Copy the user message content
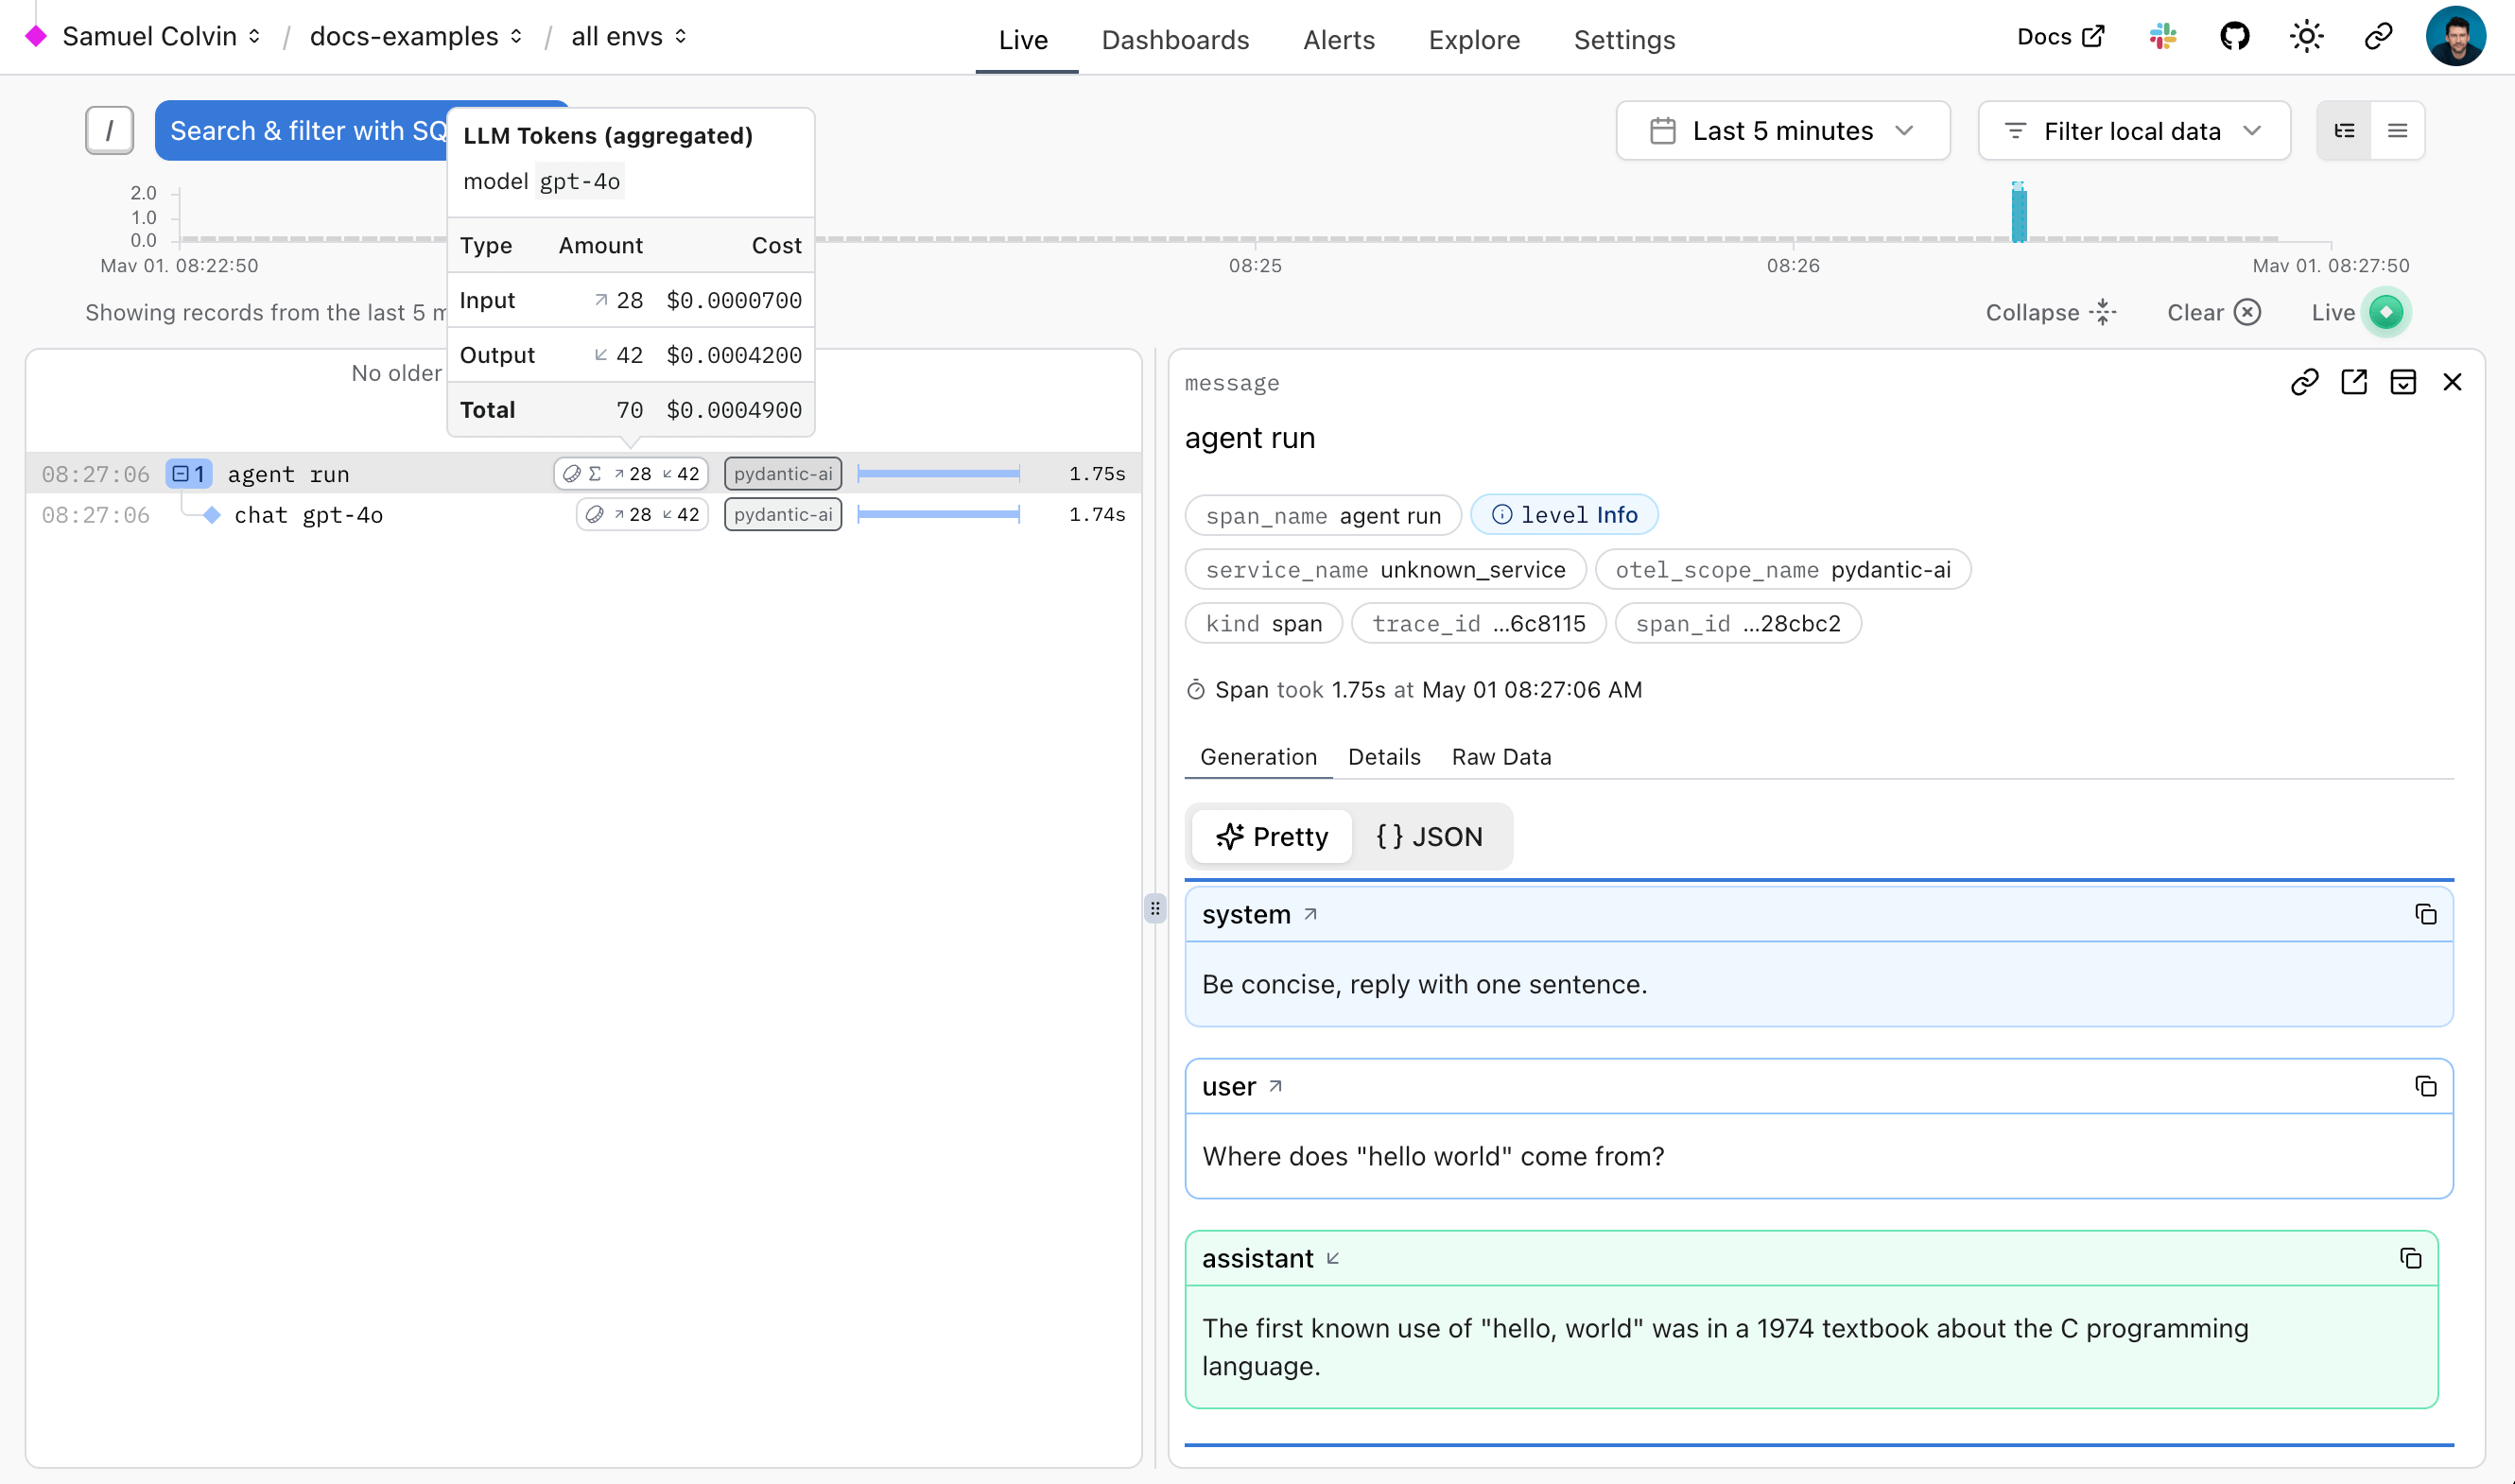This screenshot has height=1484, width=2515. (x=2425, y=1086)
